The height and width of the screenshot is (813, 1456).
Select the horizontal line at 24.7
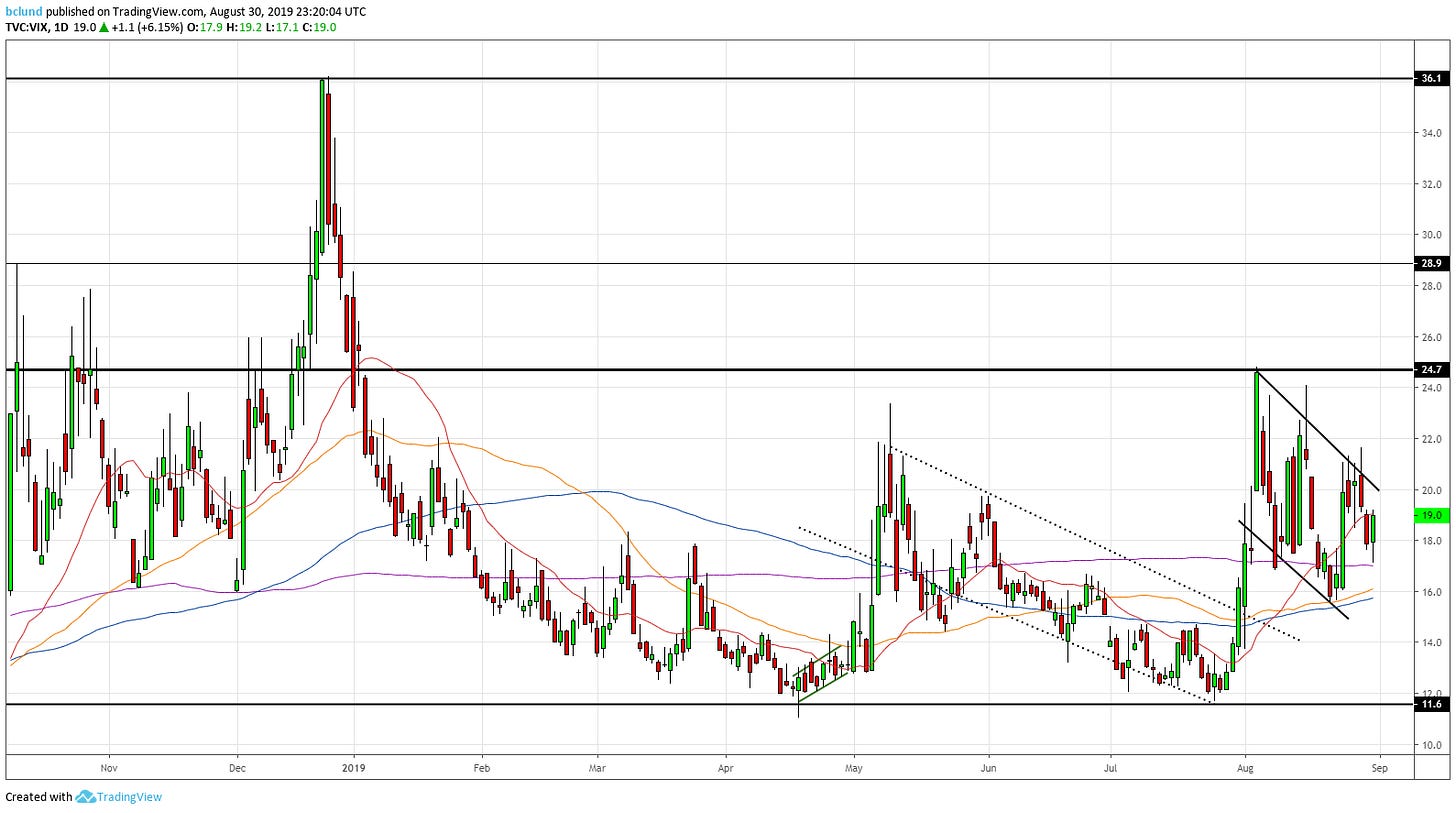tap(600, 370)
